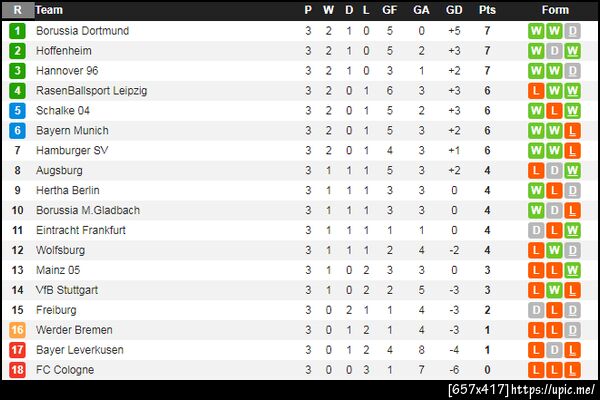This screenshot has width=600, height=400.
Task: Click the GF column header
Action: coord(390,10)
